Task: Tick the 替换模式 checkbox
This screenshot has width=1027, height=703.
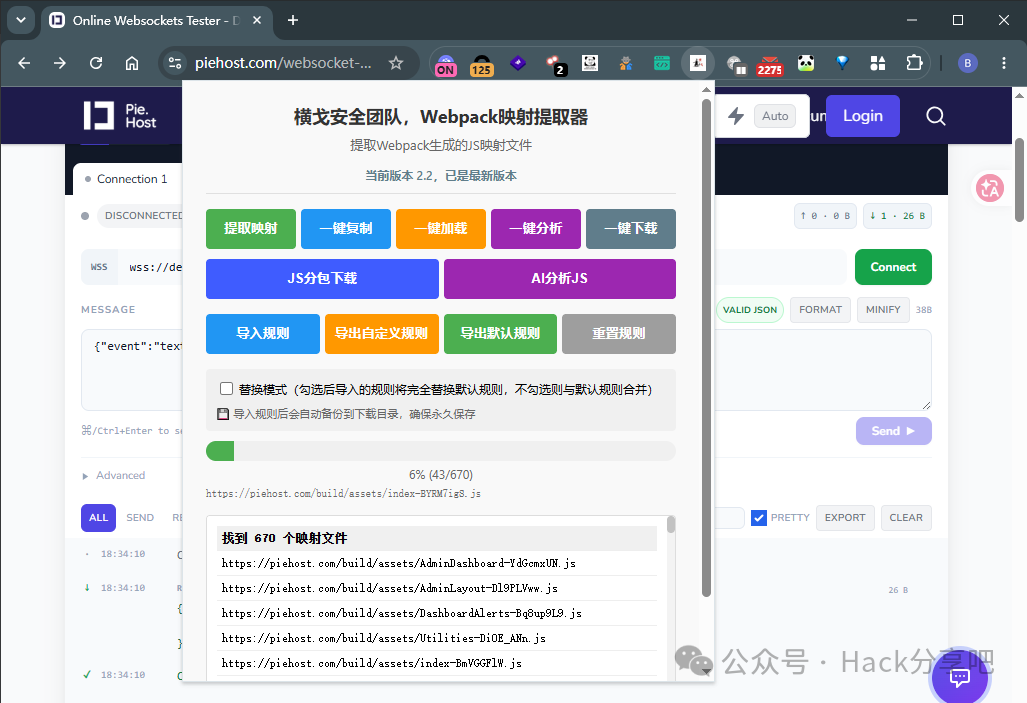Action: 227,389
